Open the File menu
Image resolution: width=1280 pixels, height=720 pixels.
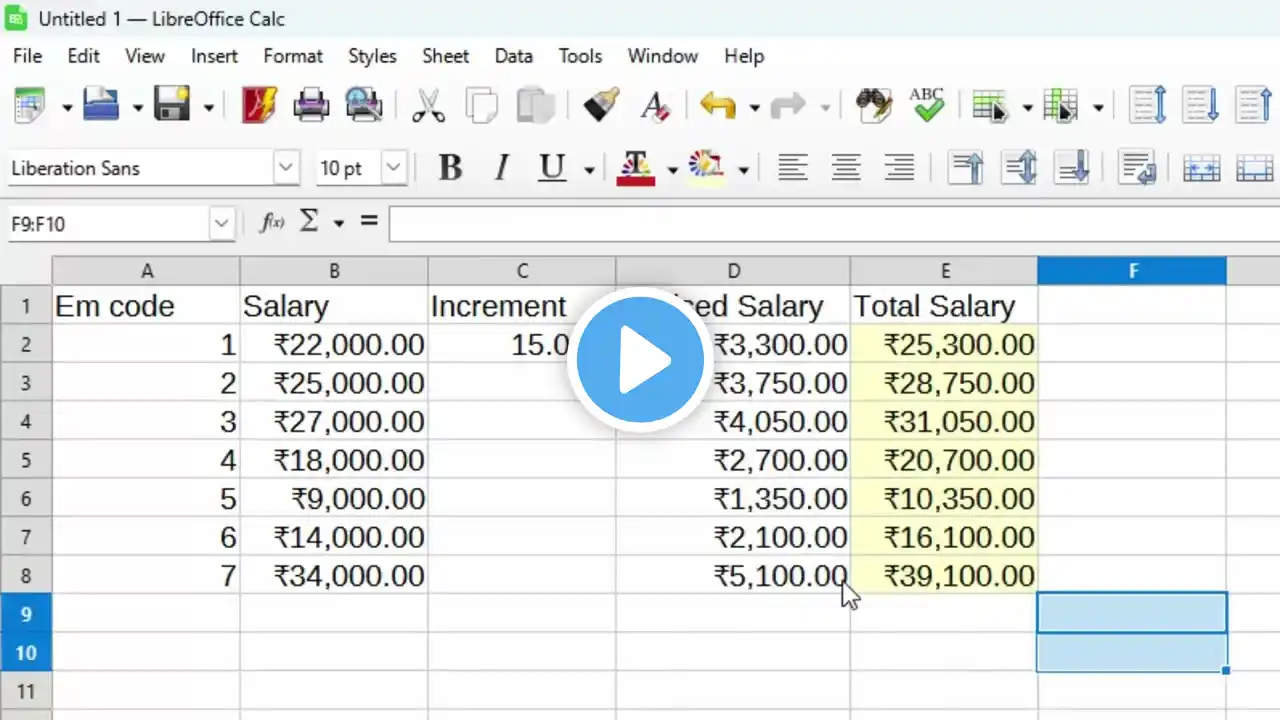point(27,56)
